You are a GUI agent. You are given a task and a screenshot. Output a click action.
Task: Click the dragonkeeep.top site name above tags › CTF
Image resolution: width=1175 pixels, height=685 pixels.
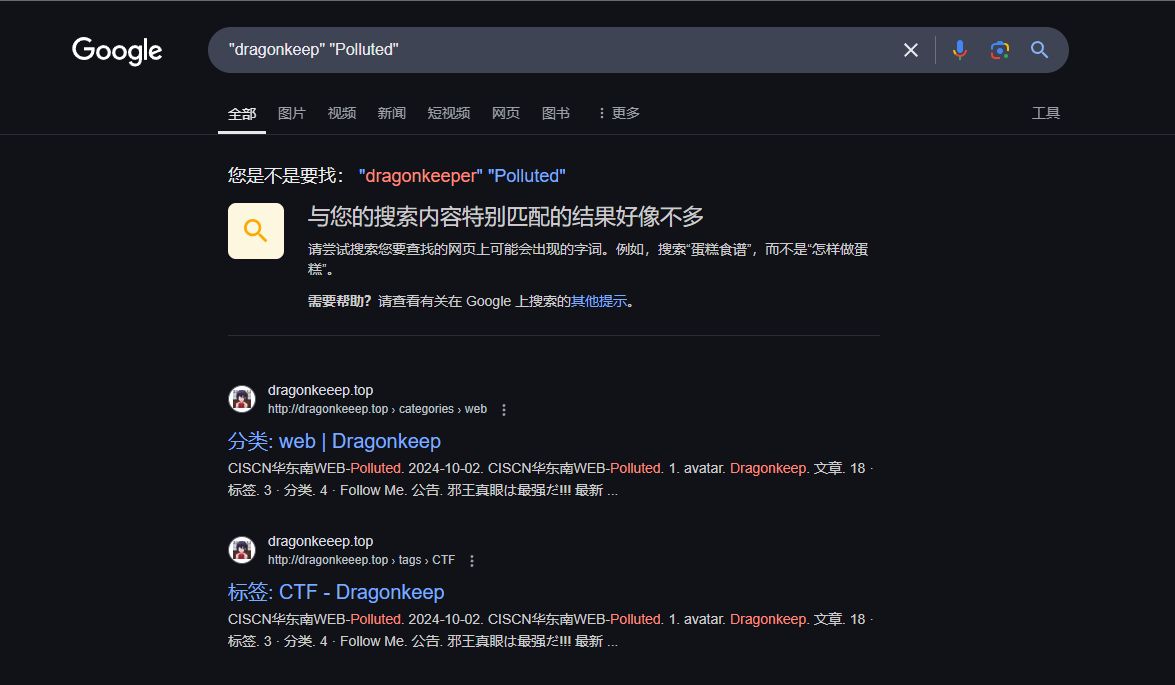click(x=321, y=541)
